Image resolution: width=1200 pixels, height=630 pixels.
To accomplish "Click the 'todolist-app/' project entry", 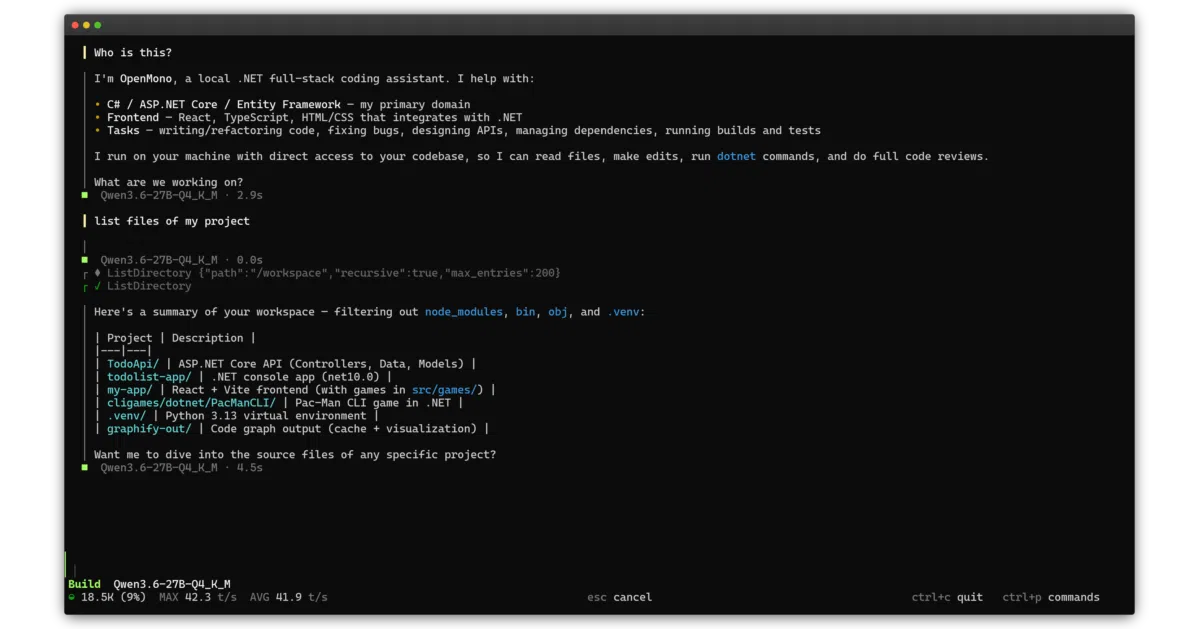I will [x=149, y=377].
